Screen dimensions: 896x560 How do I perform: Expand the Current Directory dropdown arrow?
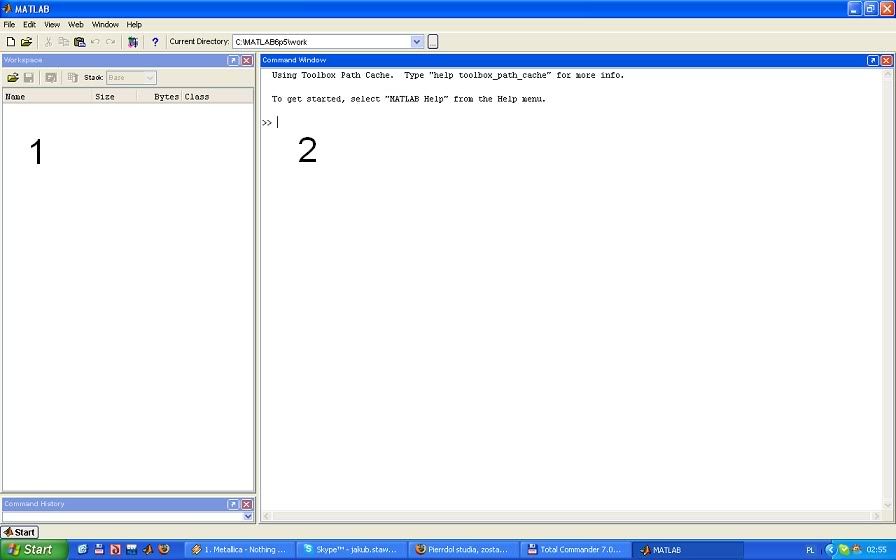pos(417,42)
